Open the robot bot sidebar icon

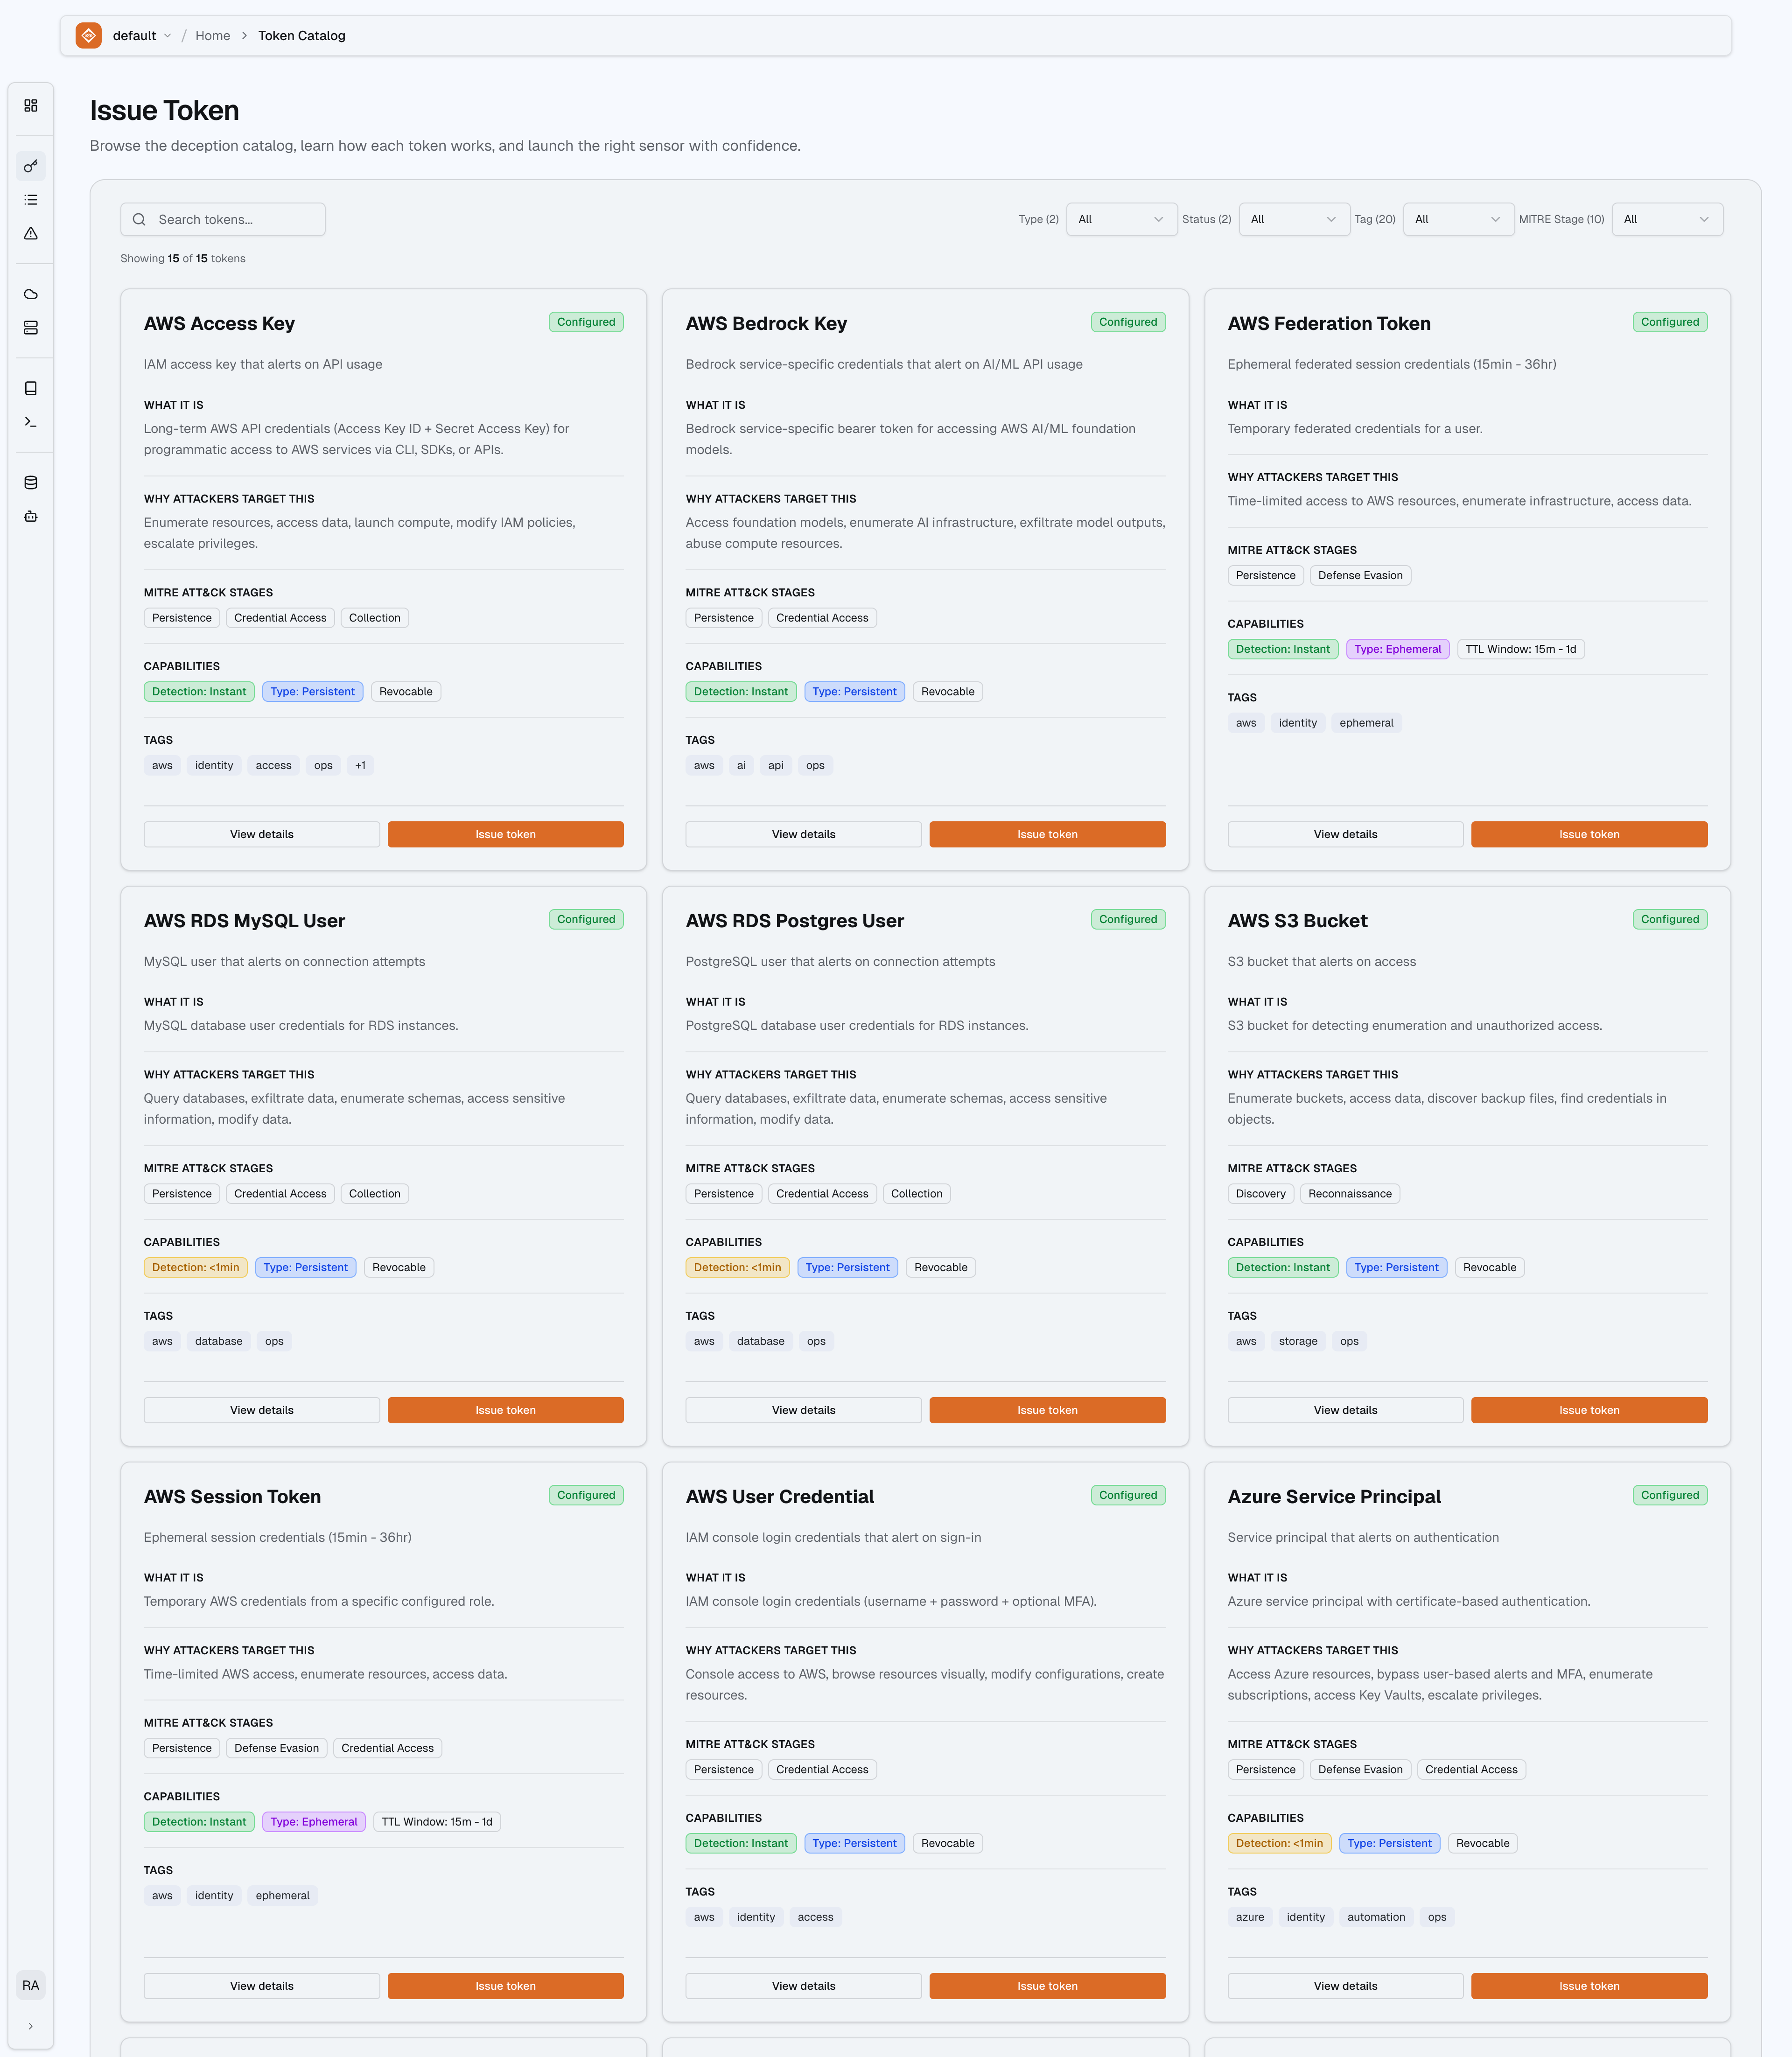(31, 517)
